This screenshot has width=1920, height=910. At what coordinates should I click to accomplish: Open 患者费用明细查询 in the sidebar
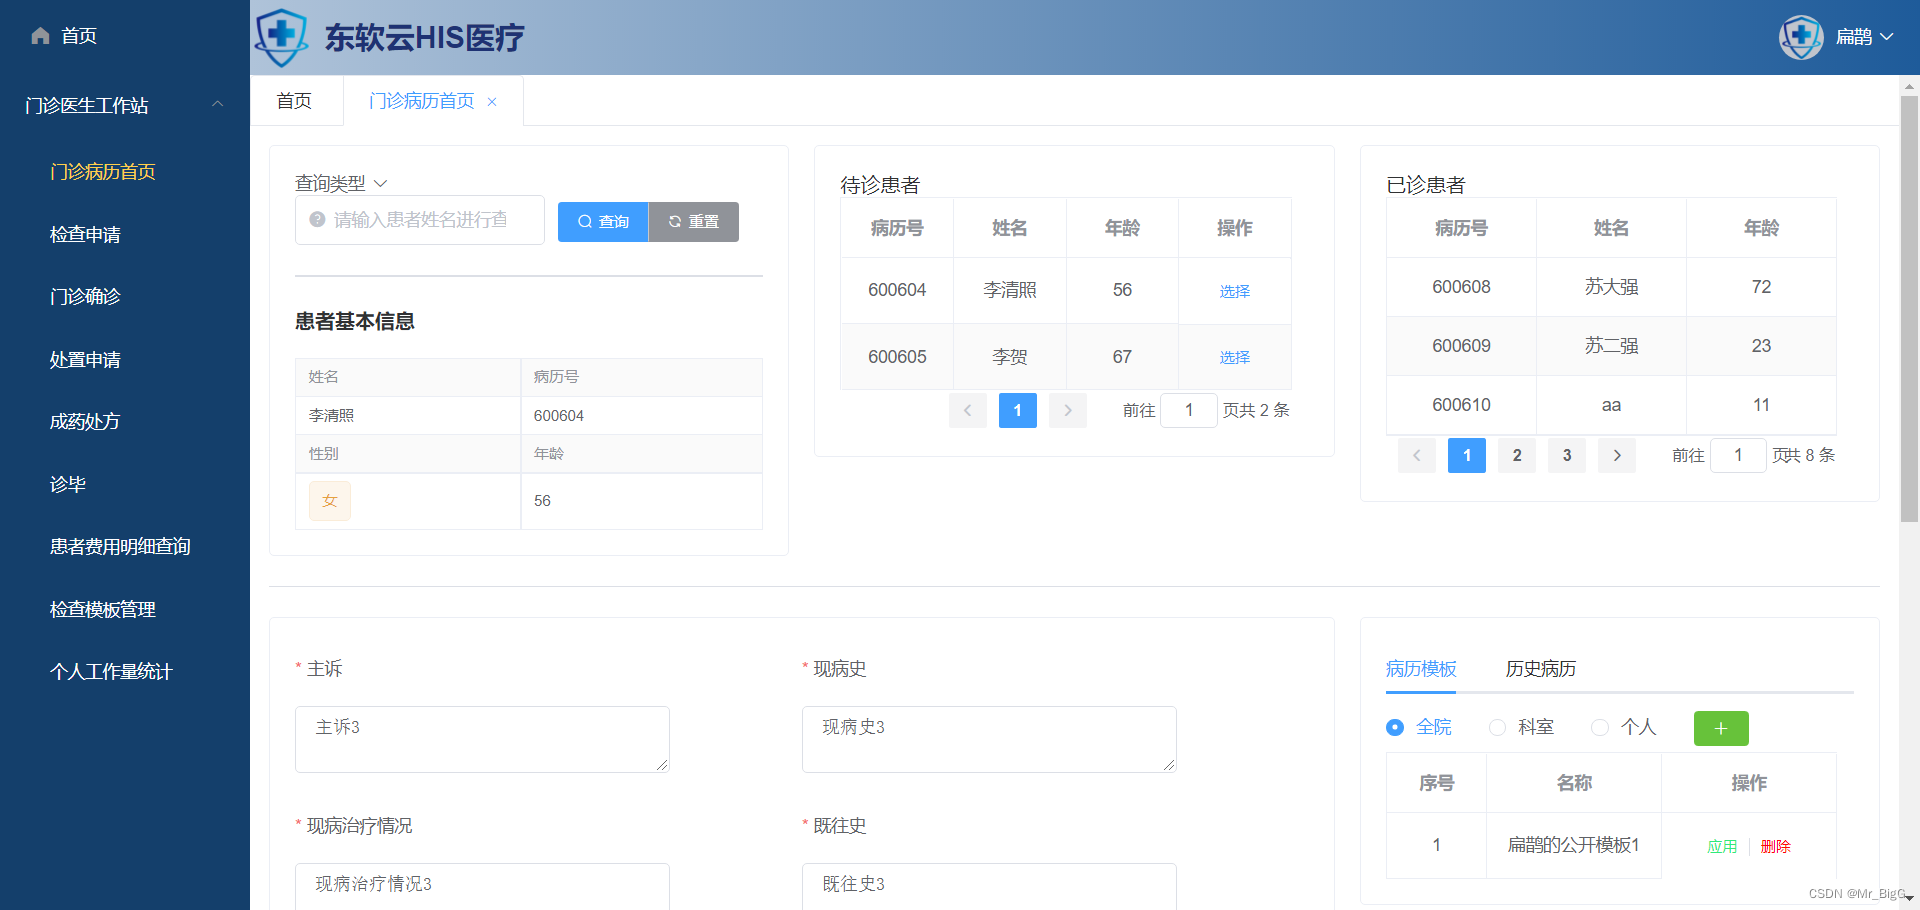120,547
